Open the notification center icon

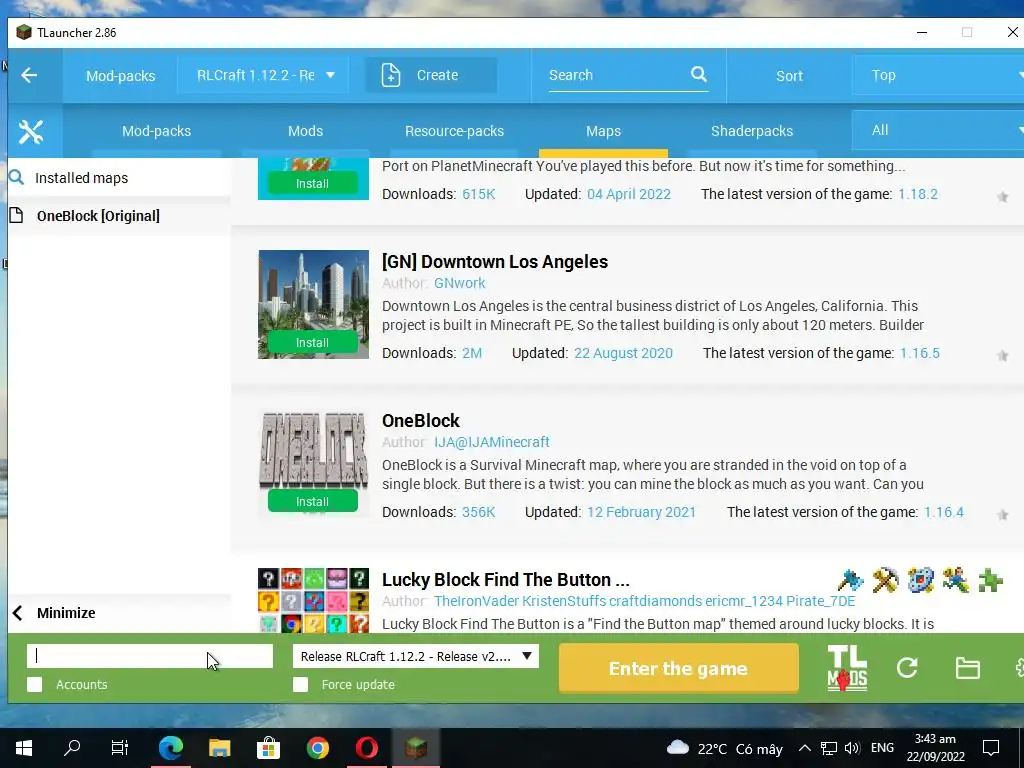pyautogui.click(x=991, y=748)
